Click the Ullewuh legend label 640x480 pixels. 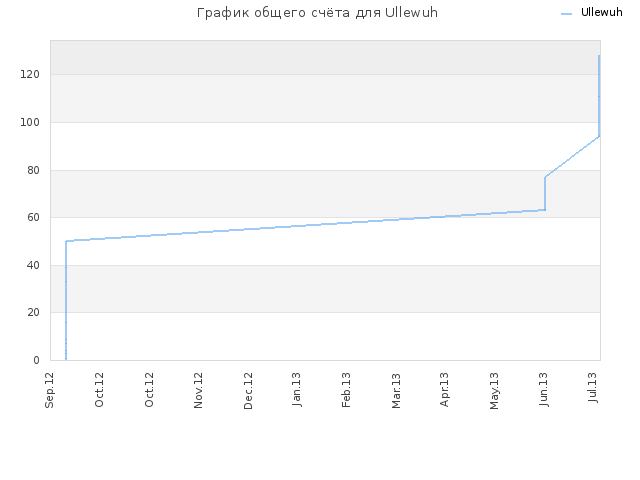(602, 13)
